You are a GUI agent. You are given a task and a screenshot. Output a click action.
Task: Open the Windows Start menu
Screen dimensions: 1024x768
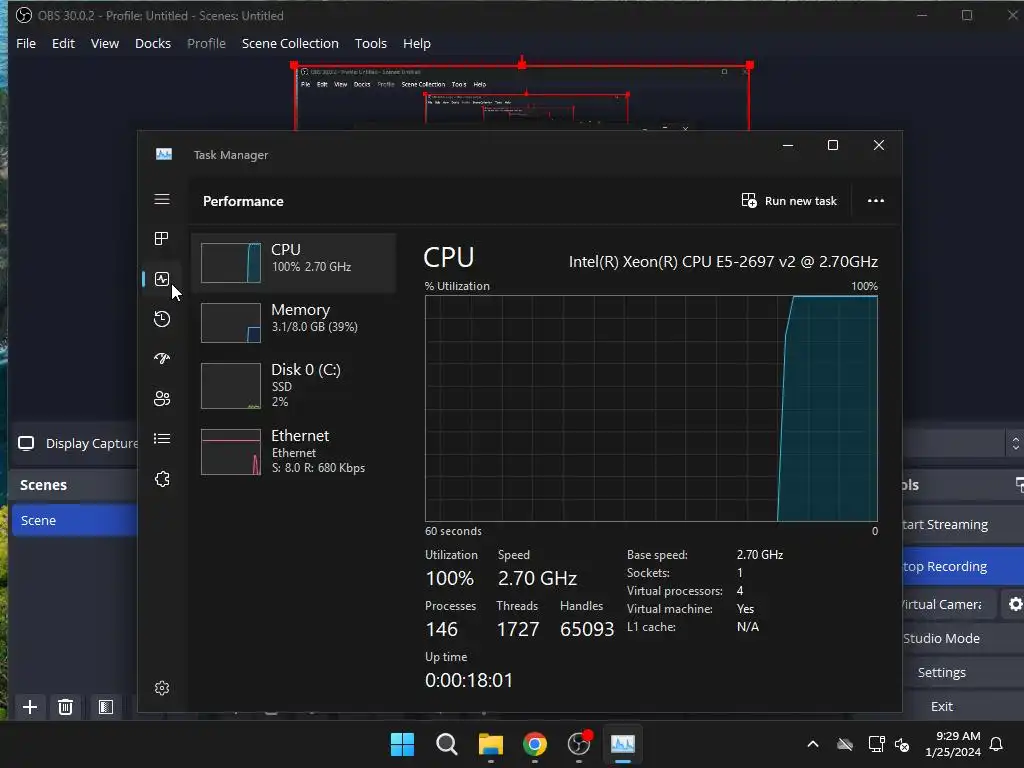tap(402, 744)
